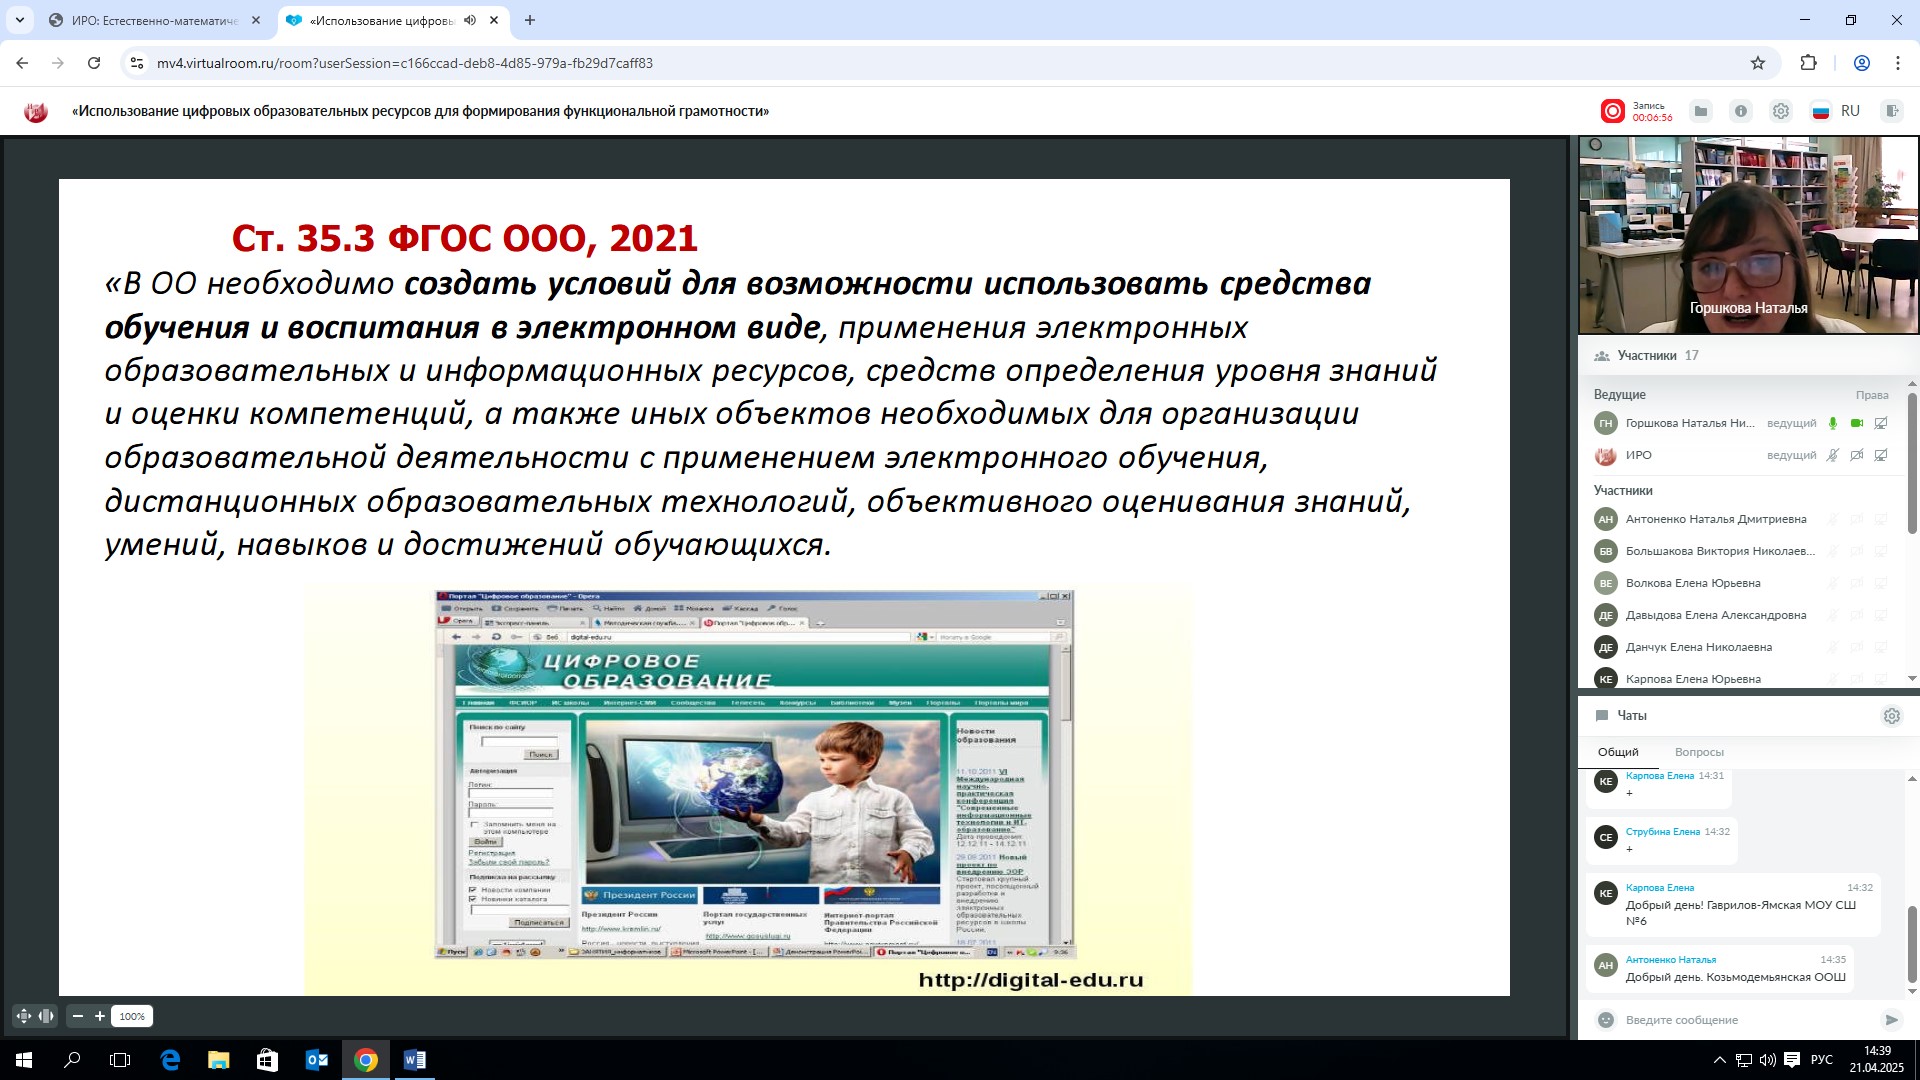1920x1080 pixels.
Task: Open the Chrome profile icon
Action: point(1862,63)
